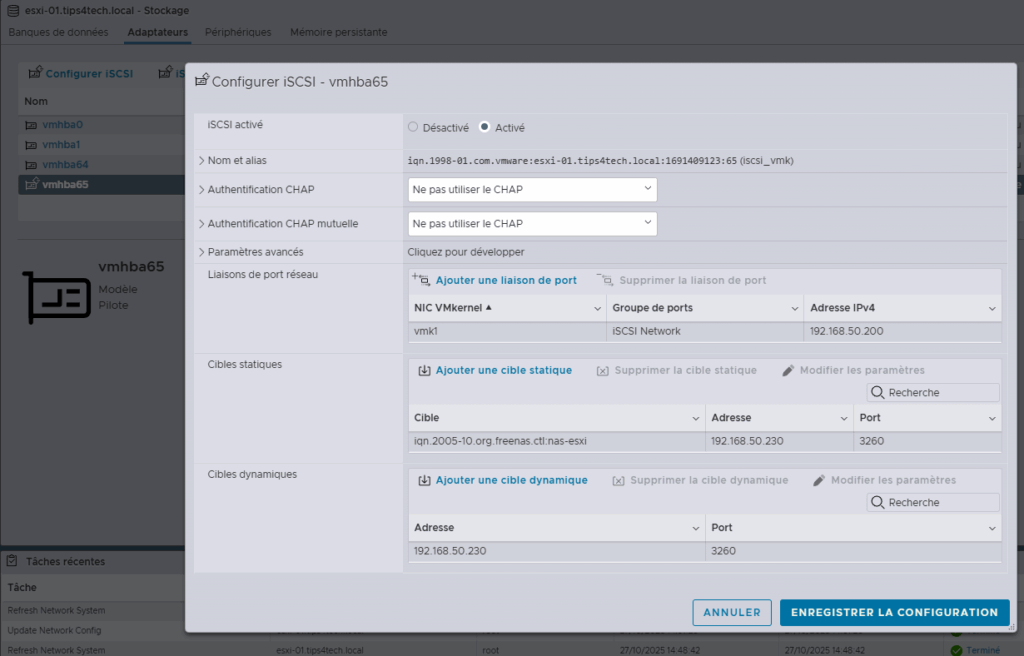Open the Authentification CHAP dropdown
The image size is (1024, 656).
(532, 189)
